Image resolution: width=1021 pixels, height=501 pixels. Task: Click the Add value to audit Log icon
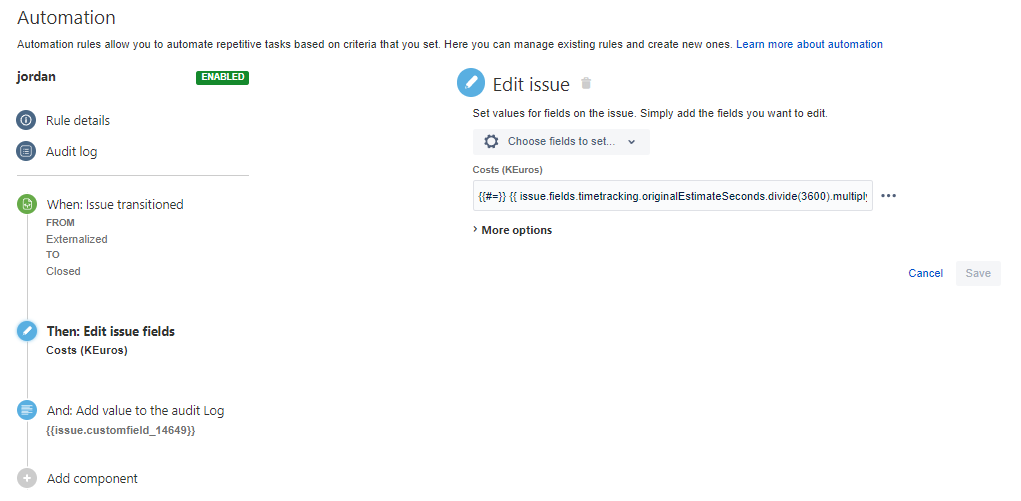pyautogui.click(x=27, y=410)
